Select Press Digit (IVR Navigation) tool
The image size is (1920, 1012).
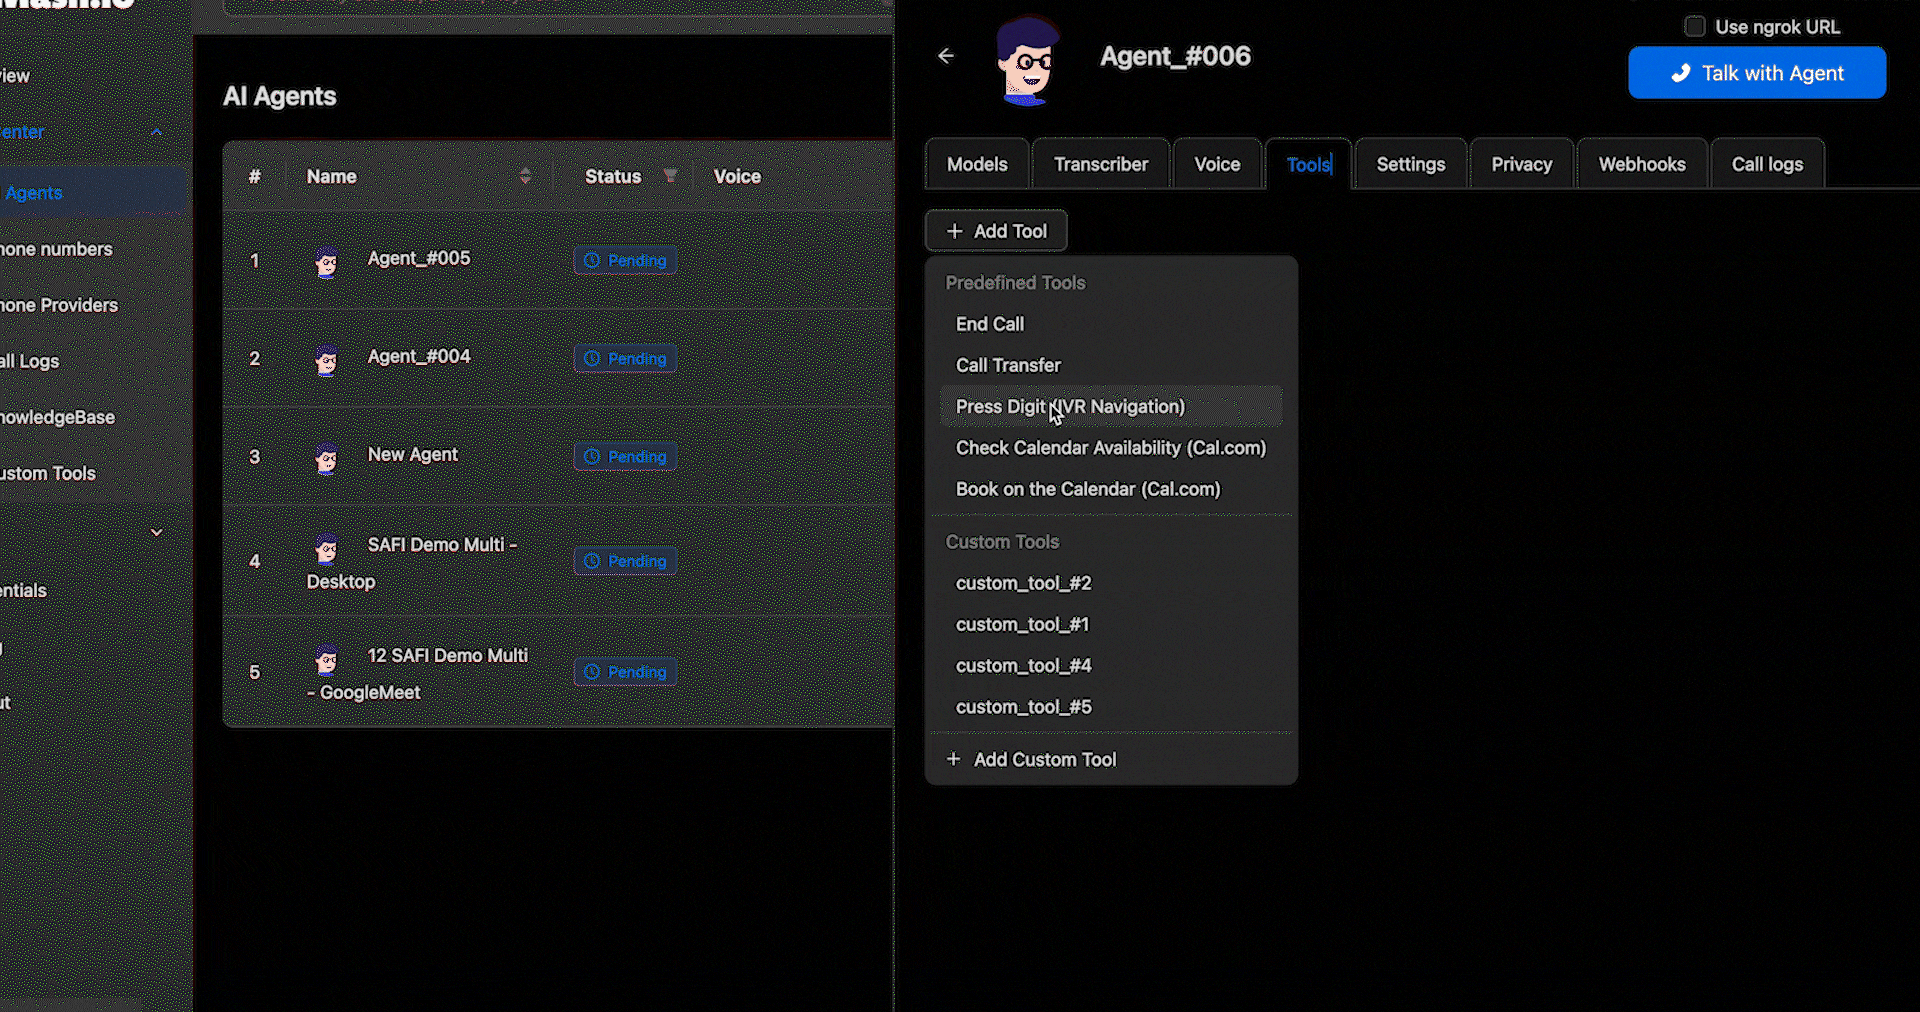[1111, 406]
